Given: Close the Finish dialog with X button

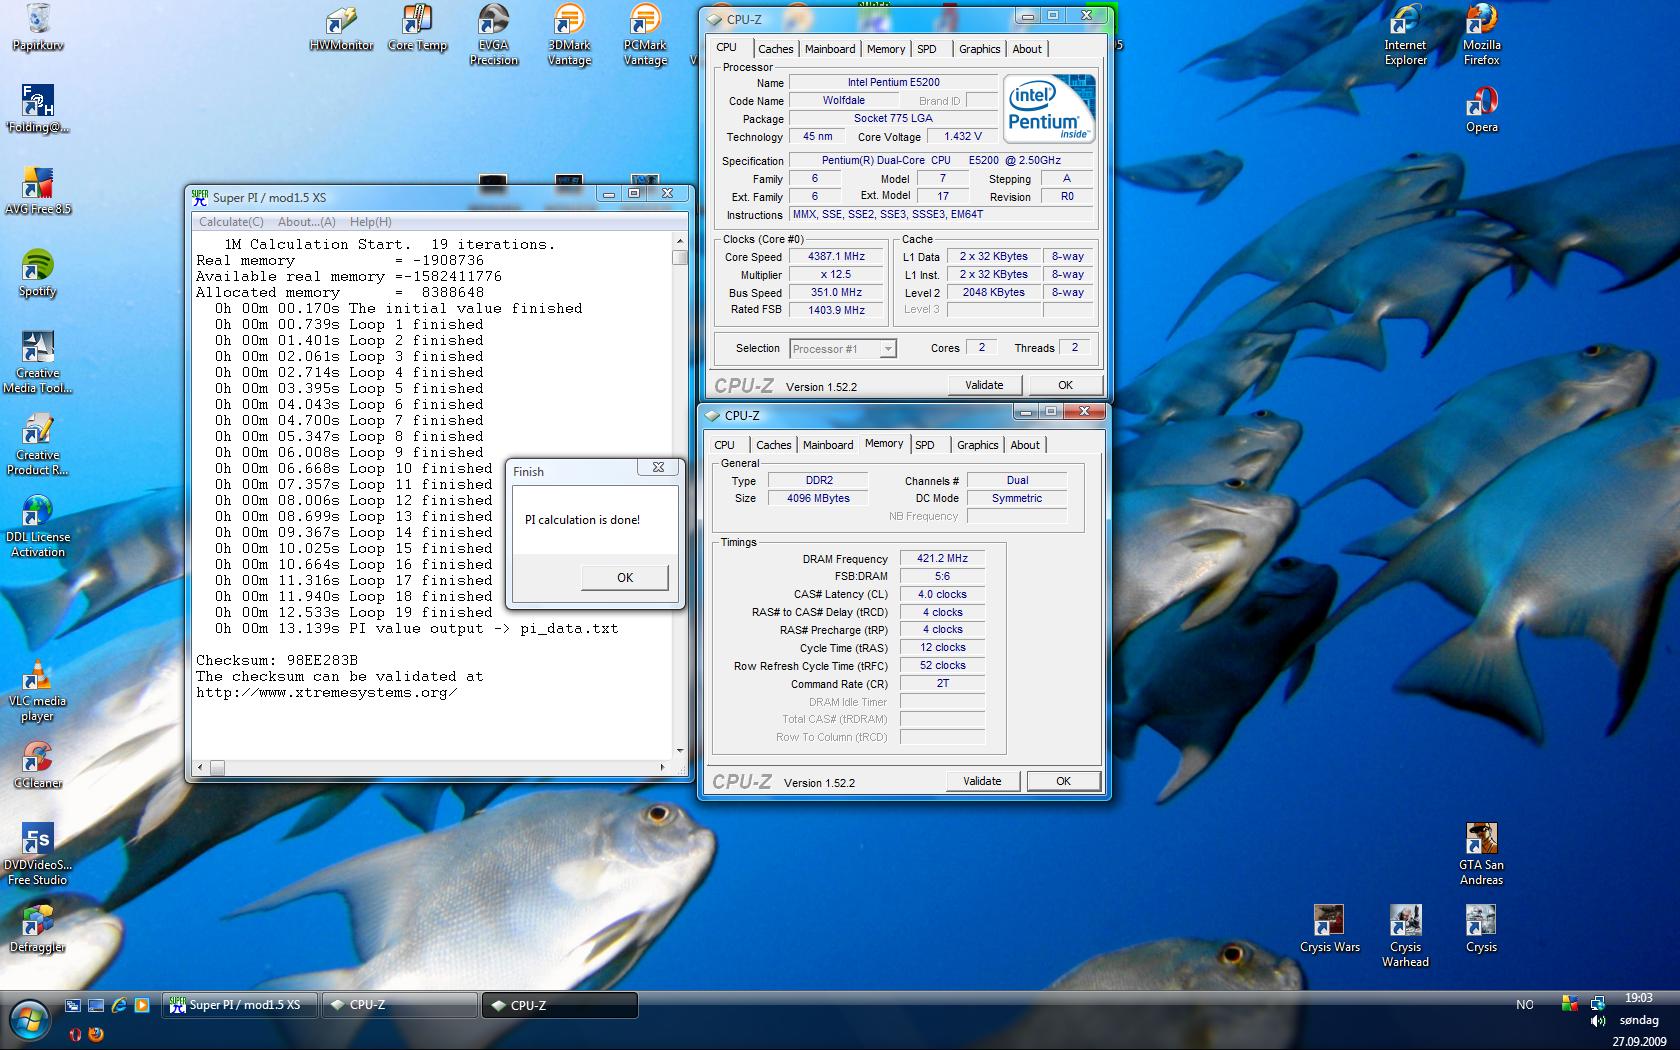Looking at the screenshot, I should [658, 467].
